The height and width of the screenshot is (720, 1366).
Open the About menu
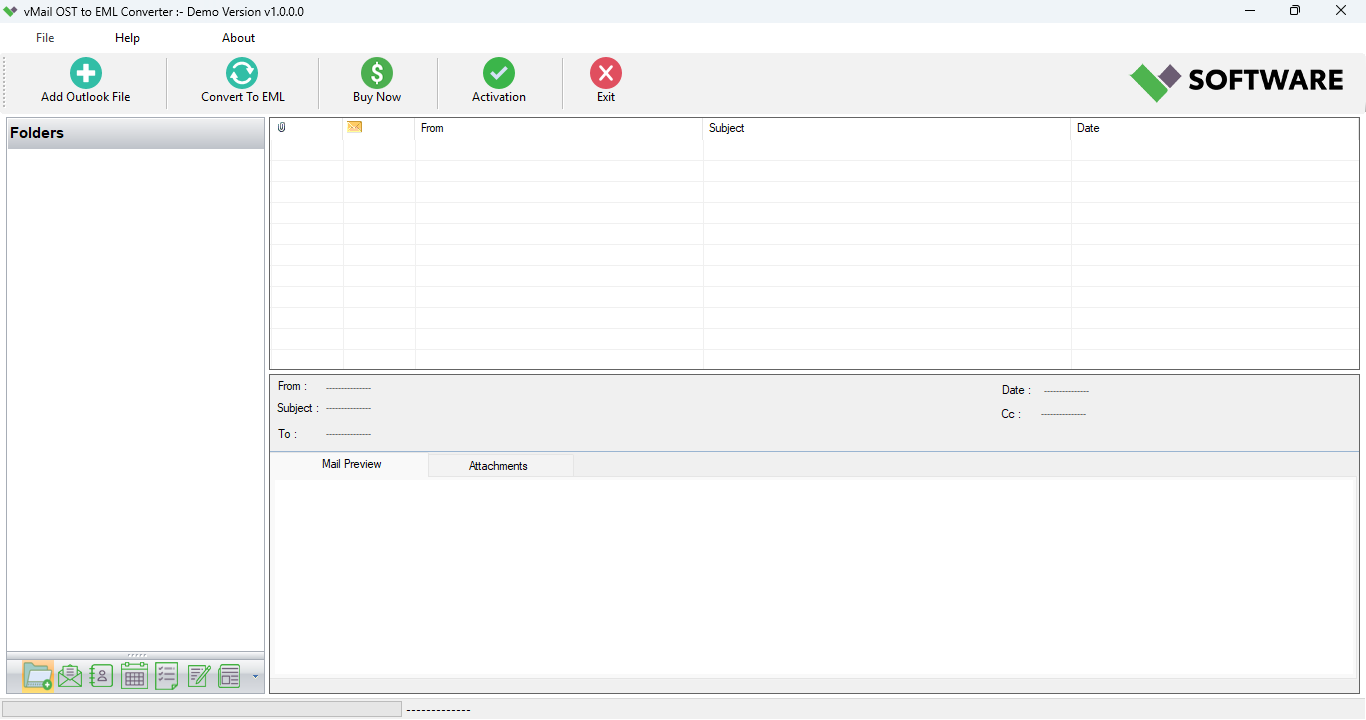coord(238,37)
